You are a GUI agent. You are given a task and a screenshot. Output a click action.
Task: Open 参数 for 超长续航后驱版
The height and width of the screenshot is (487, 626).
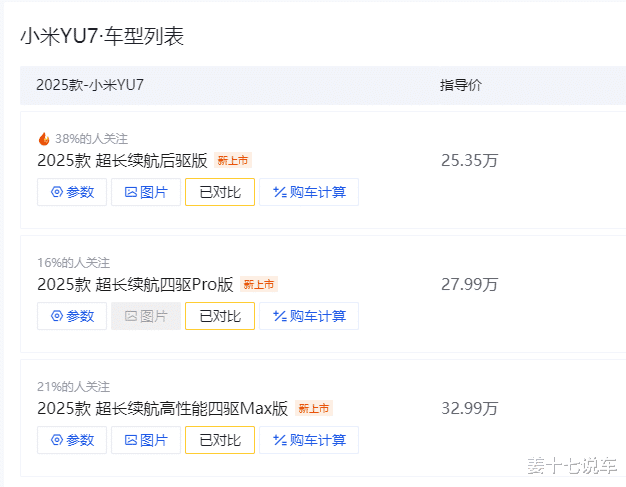(72, 192)
